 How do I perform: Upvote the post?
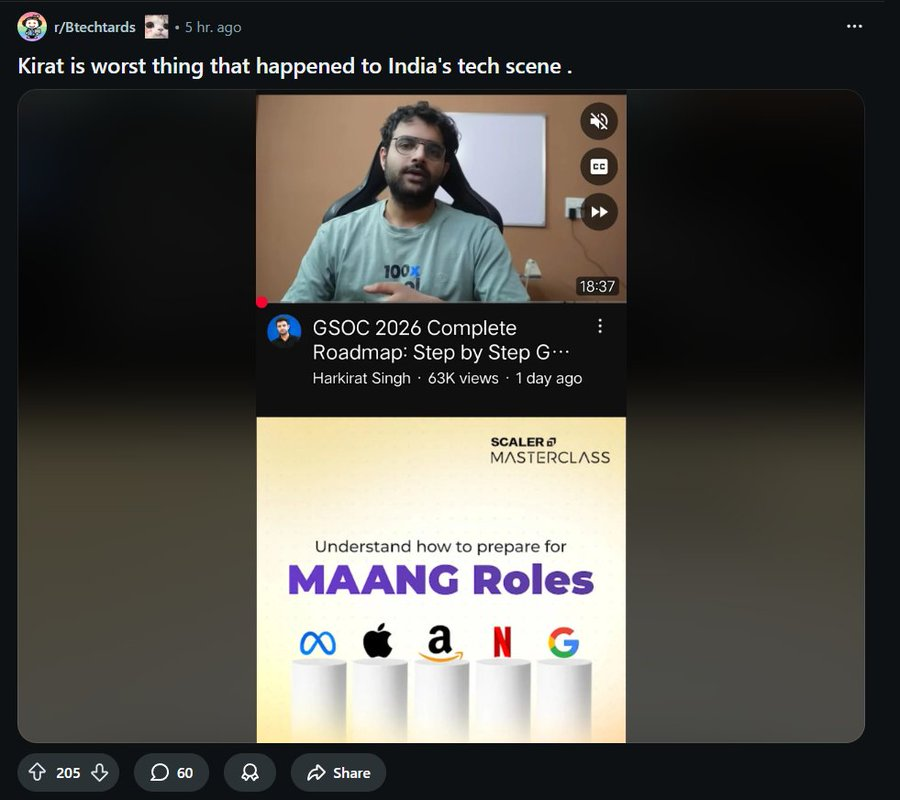(37, 772)
